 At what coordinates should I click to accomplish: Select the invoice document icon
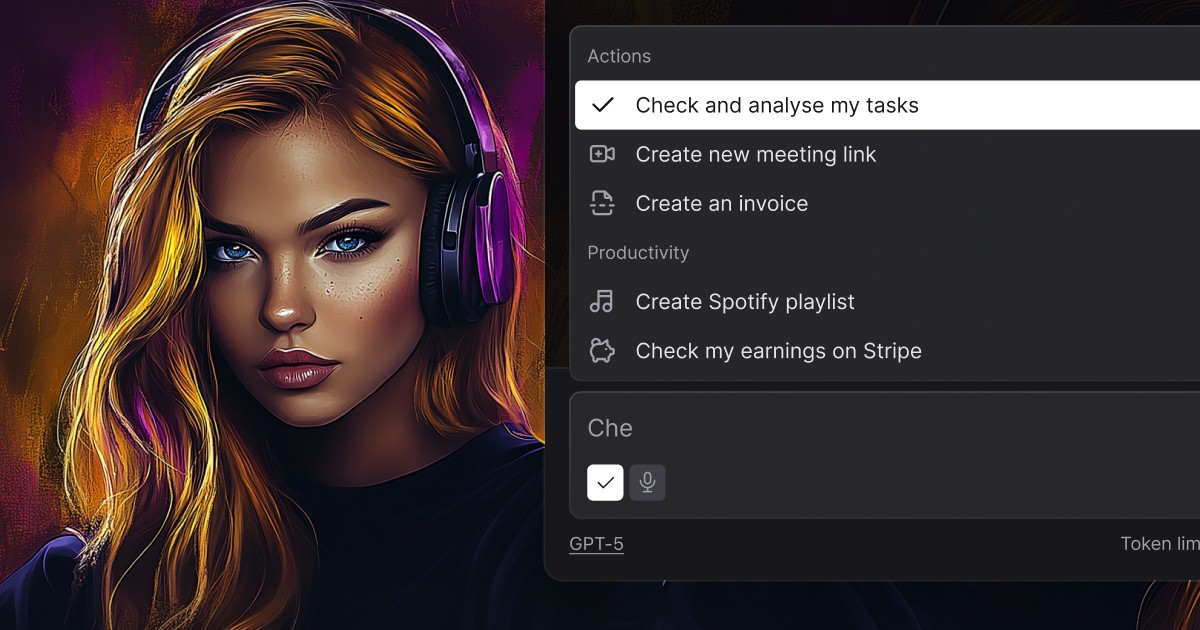(604, 203)
